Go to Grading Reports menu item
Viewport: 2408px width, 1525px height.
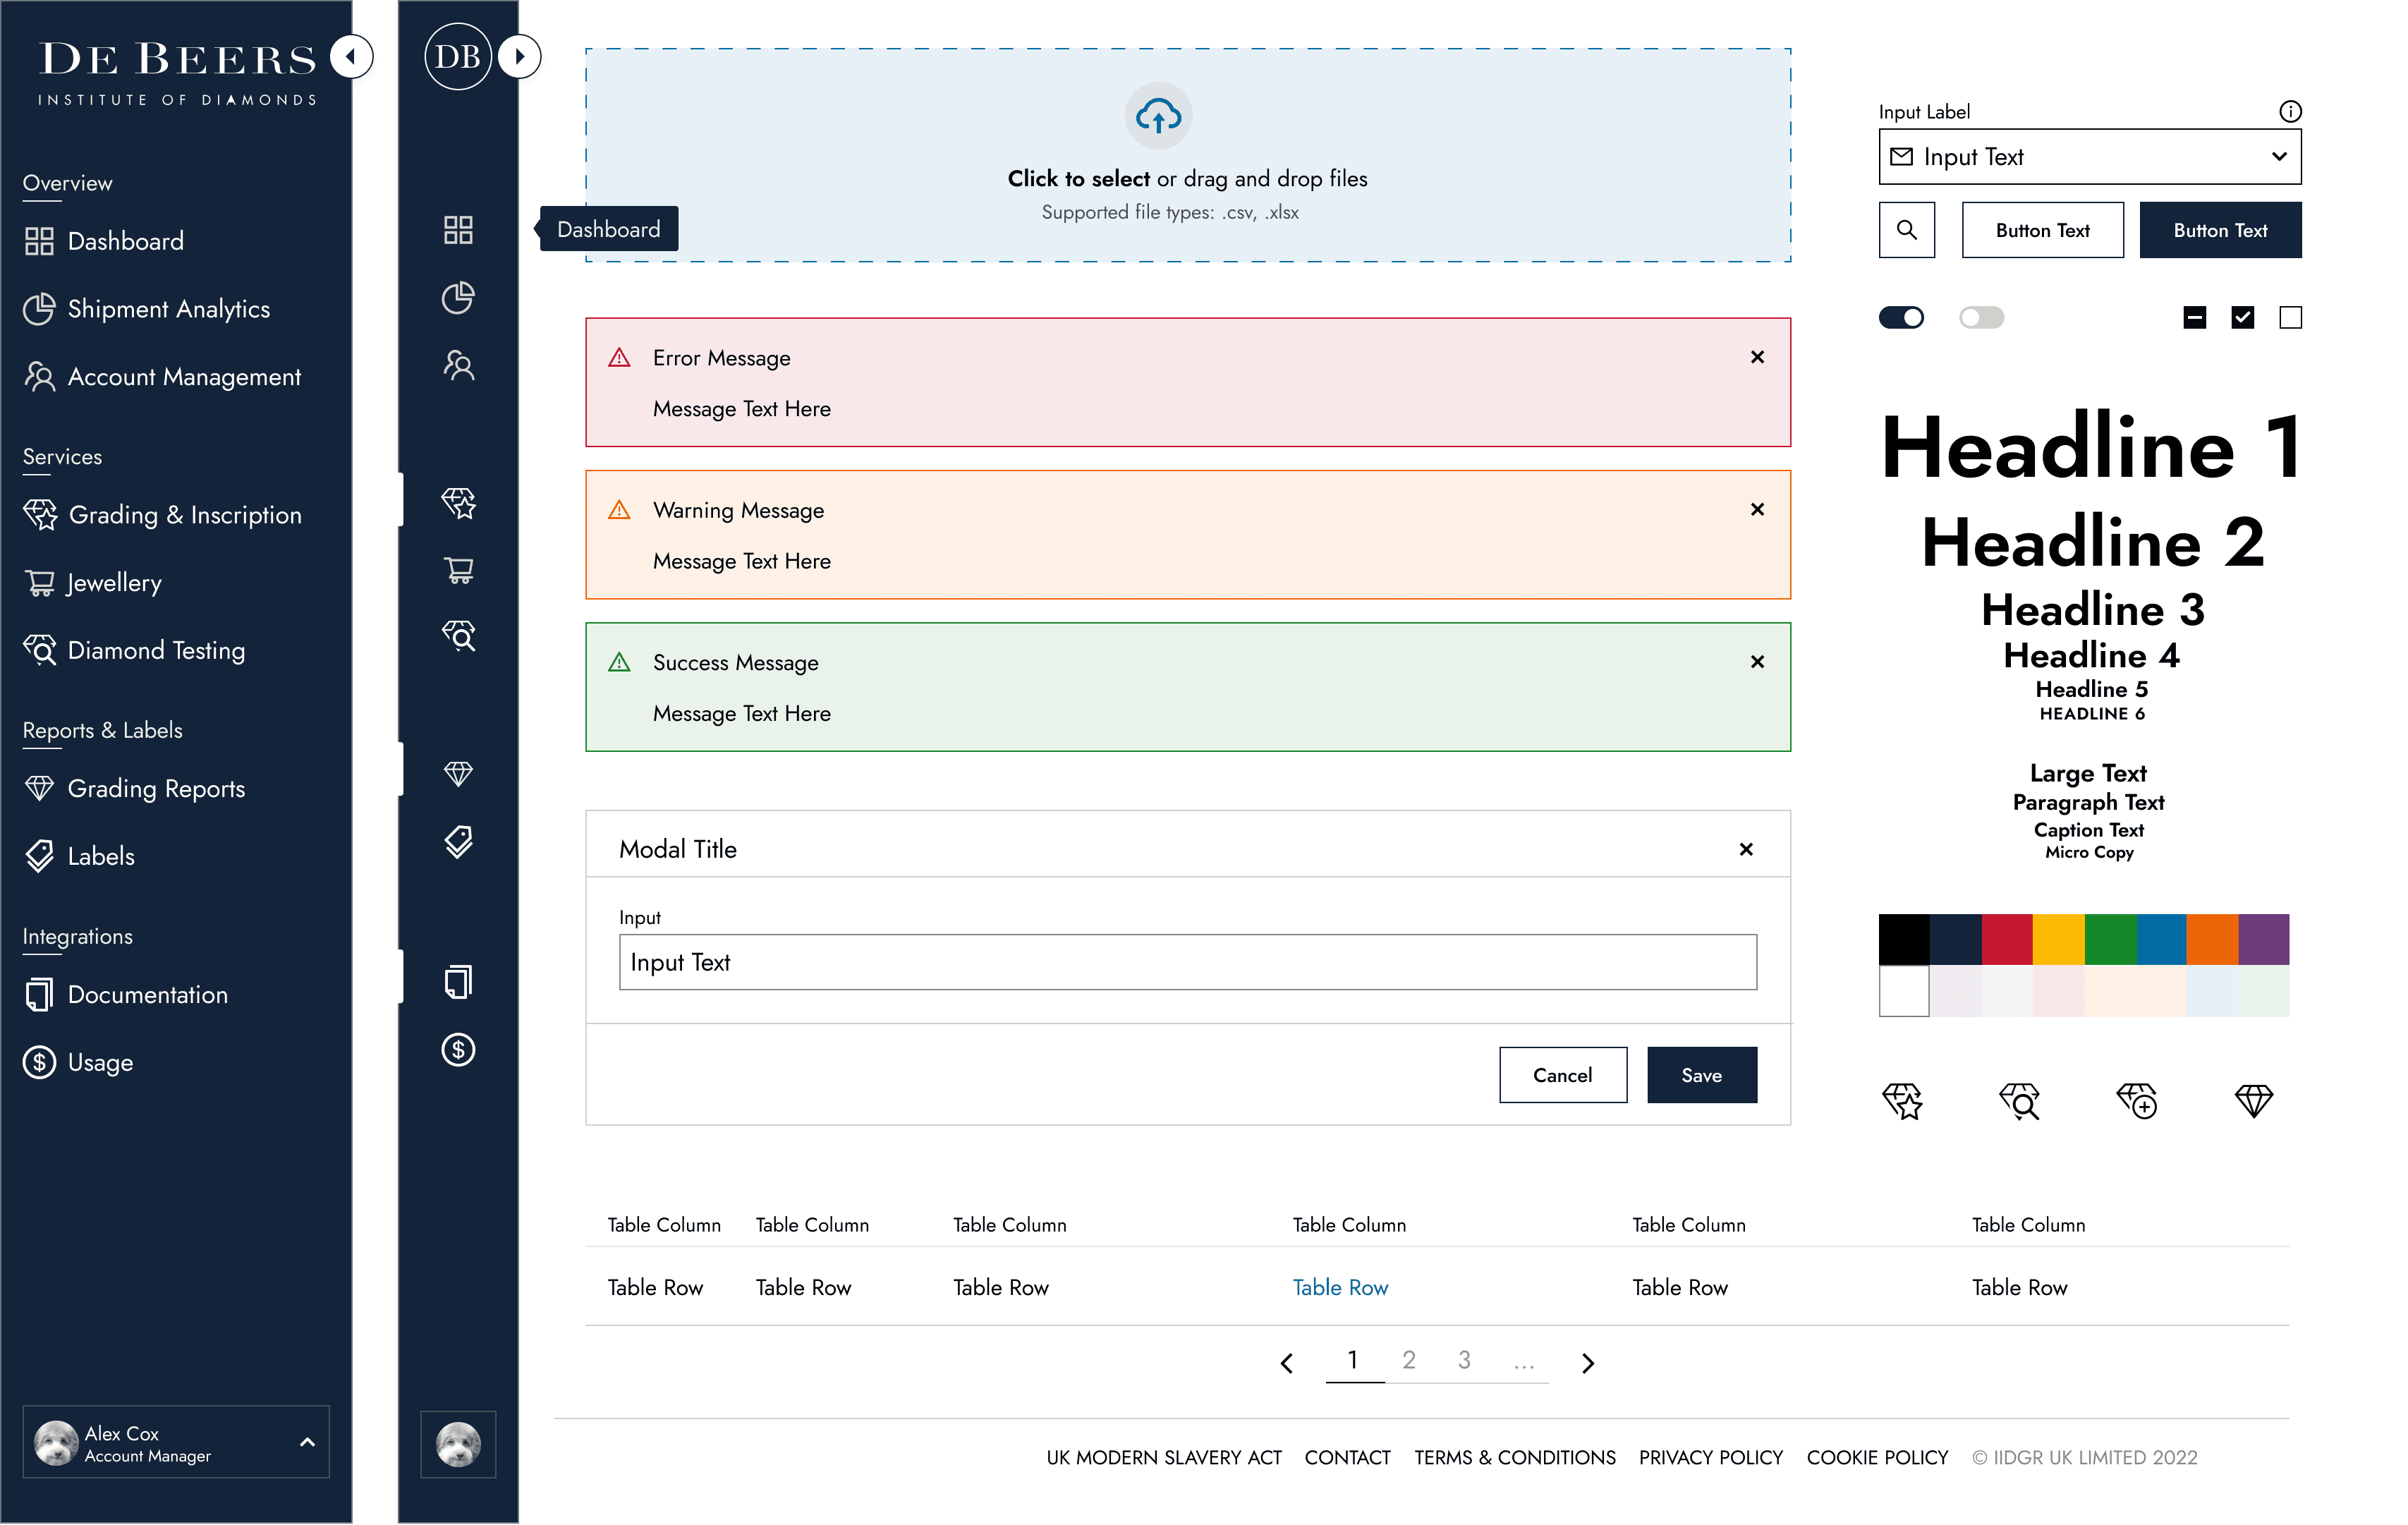pos(156,789)
